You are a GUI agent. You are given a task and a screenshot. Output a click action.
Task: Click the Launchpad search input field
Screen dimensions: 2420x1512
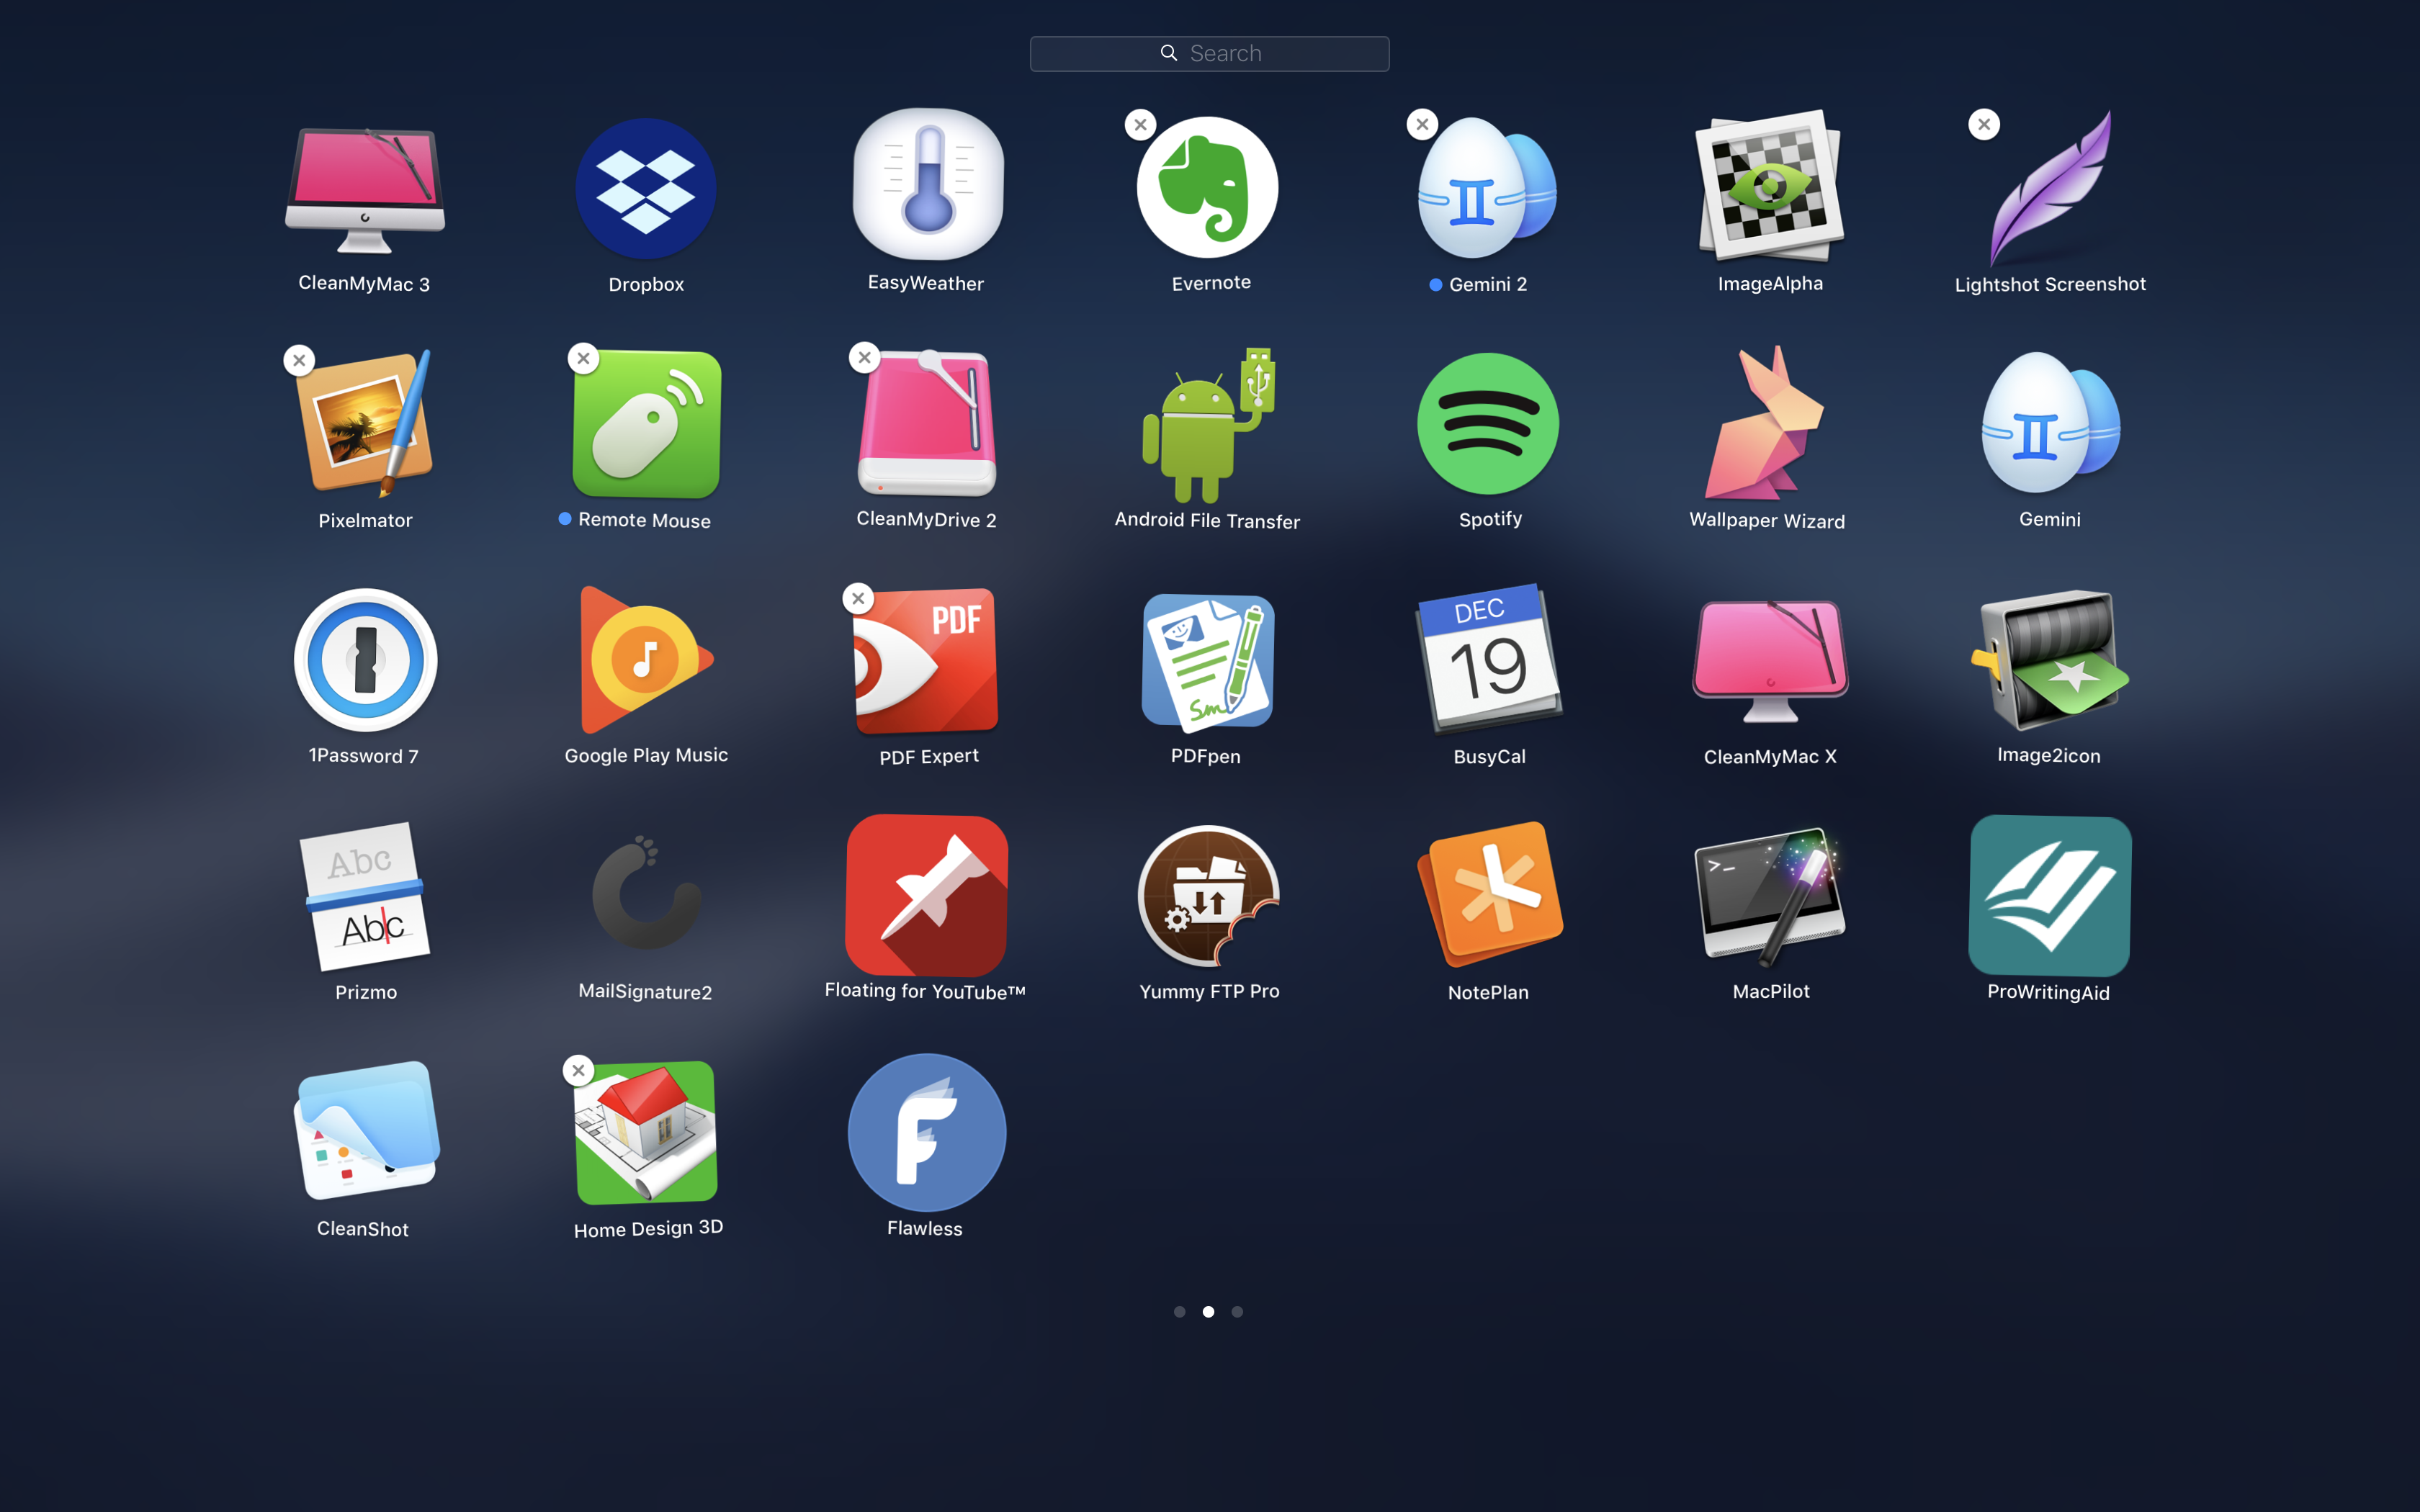(1209, 53)
